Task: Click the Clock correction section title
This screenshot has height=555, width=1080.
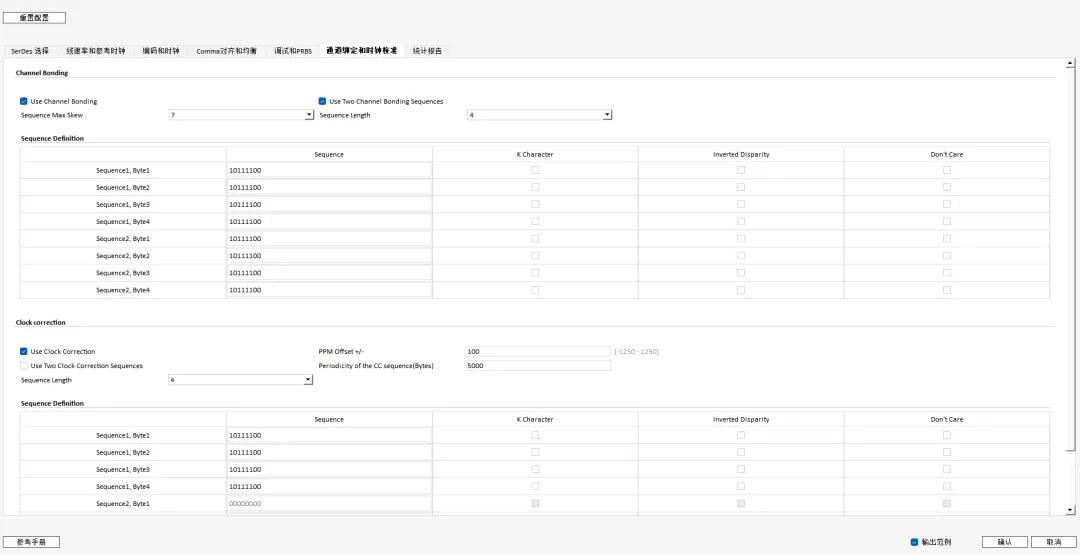Action: click(x=41, y=322)
